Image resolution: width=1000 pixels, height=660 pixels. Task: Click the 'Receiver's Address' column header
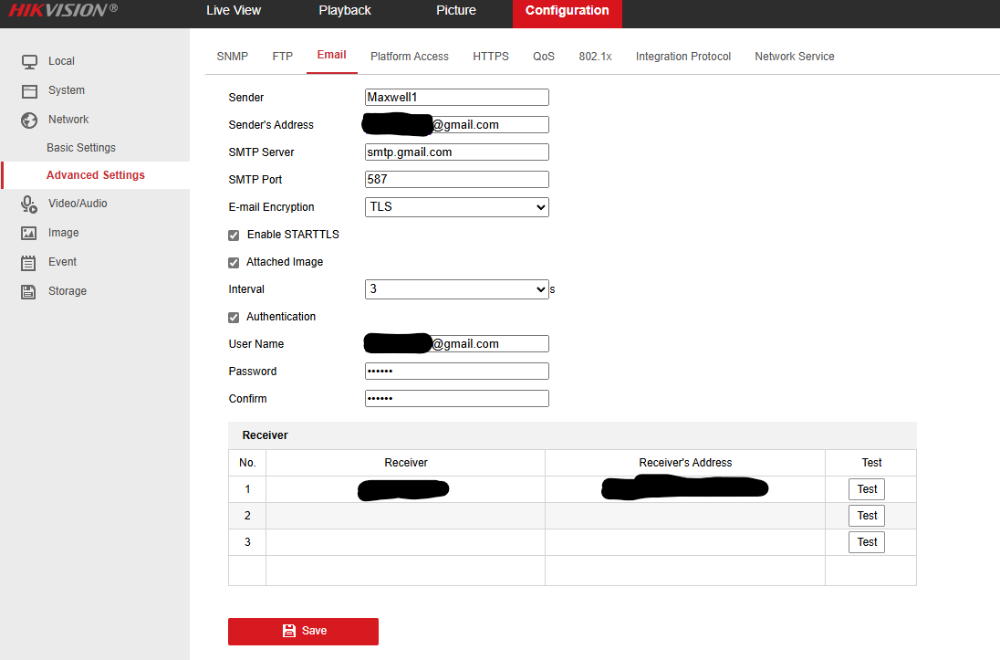coord(686,463)
